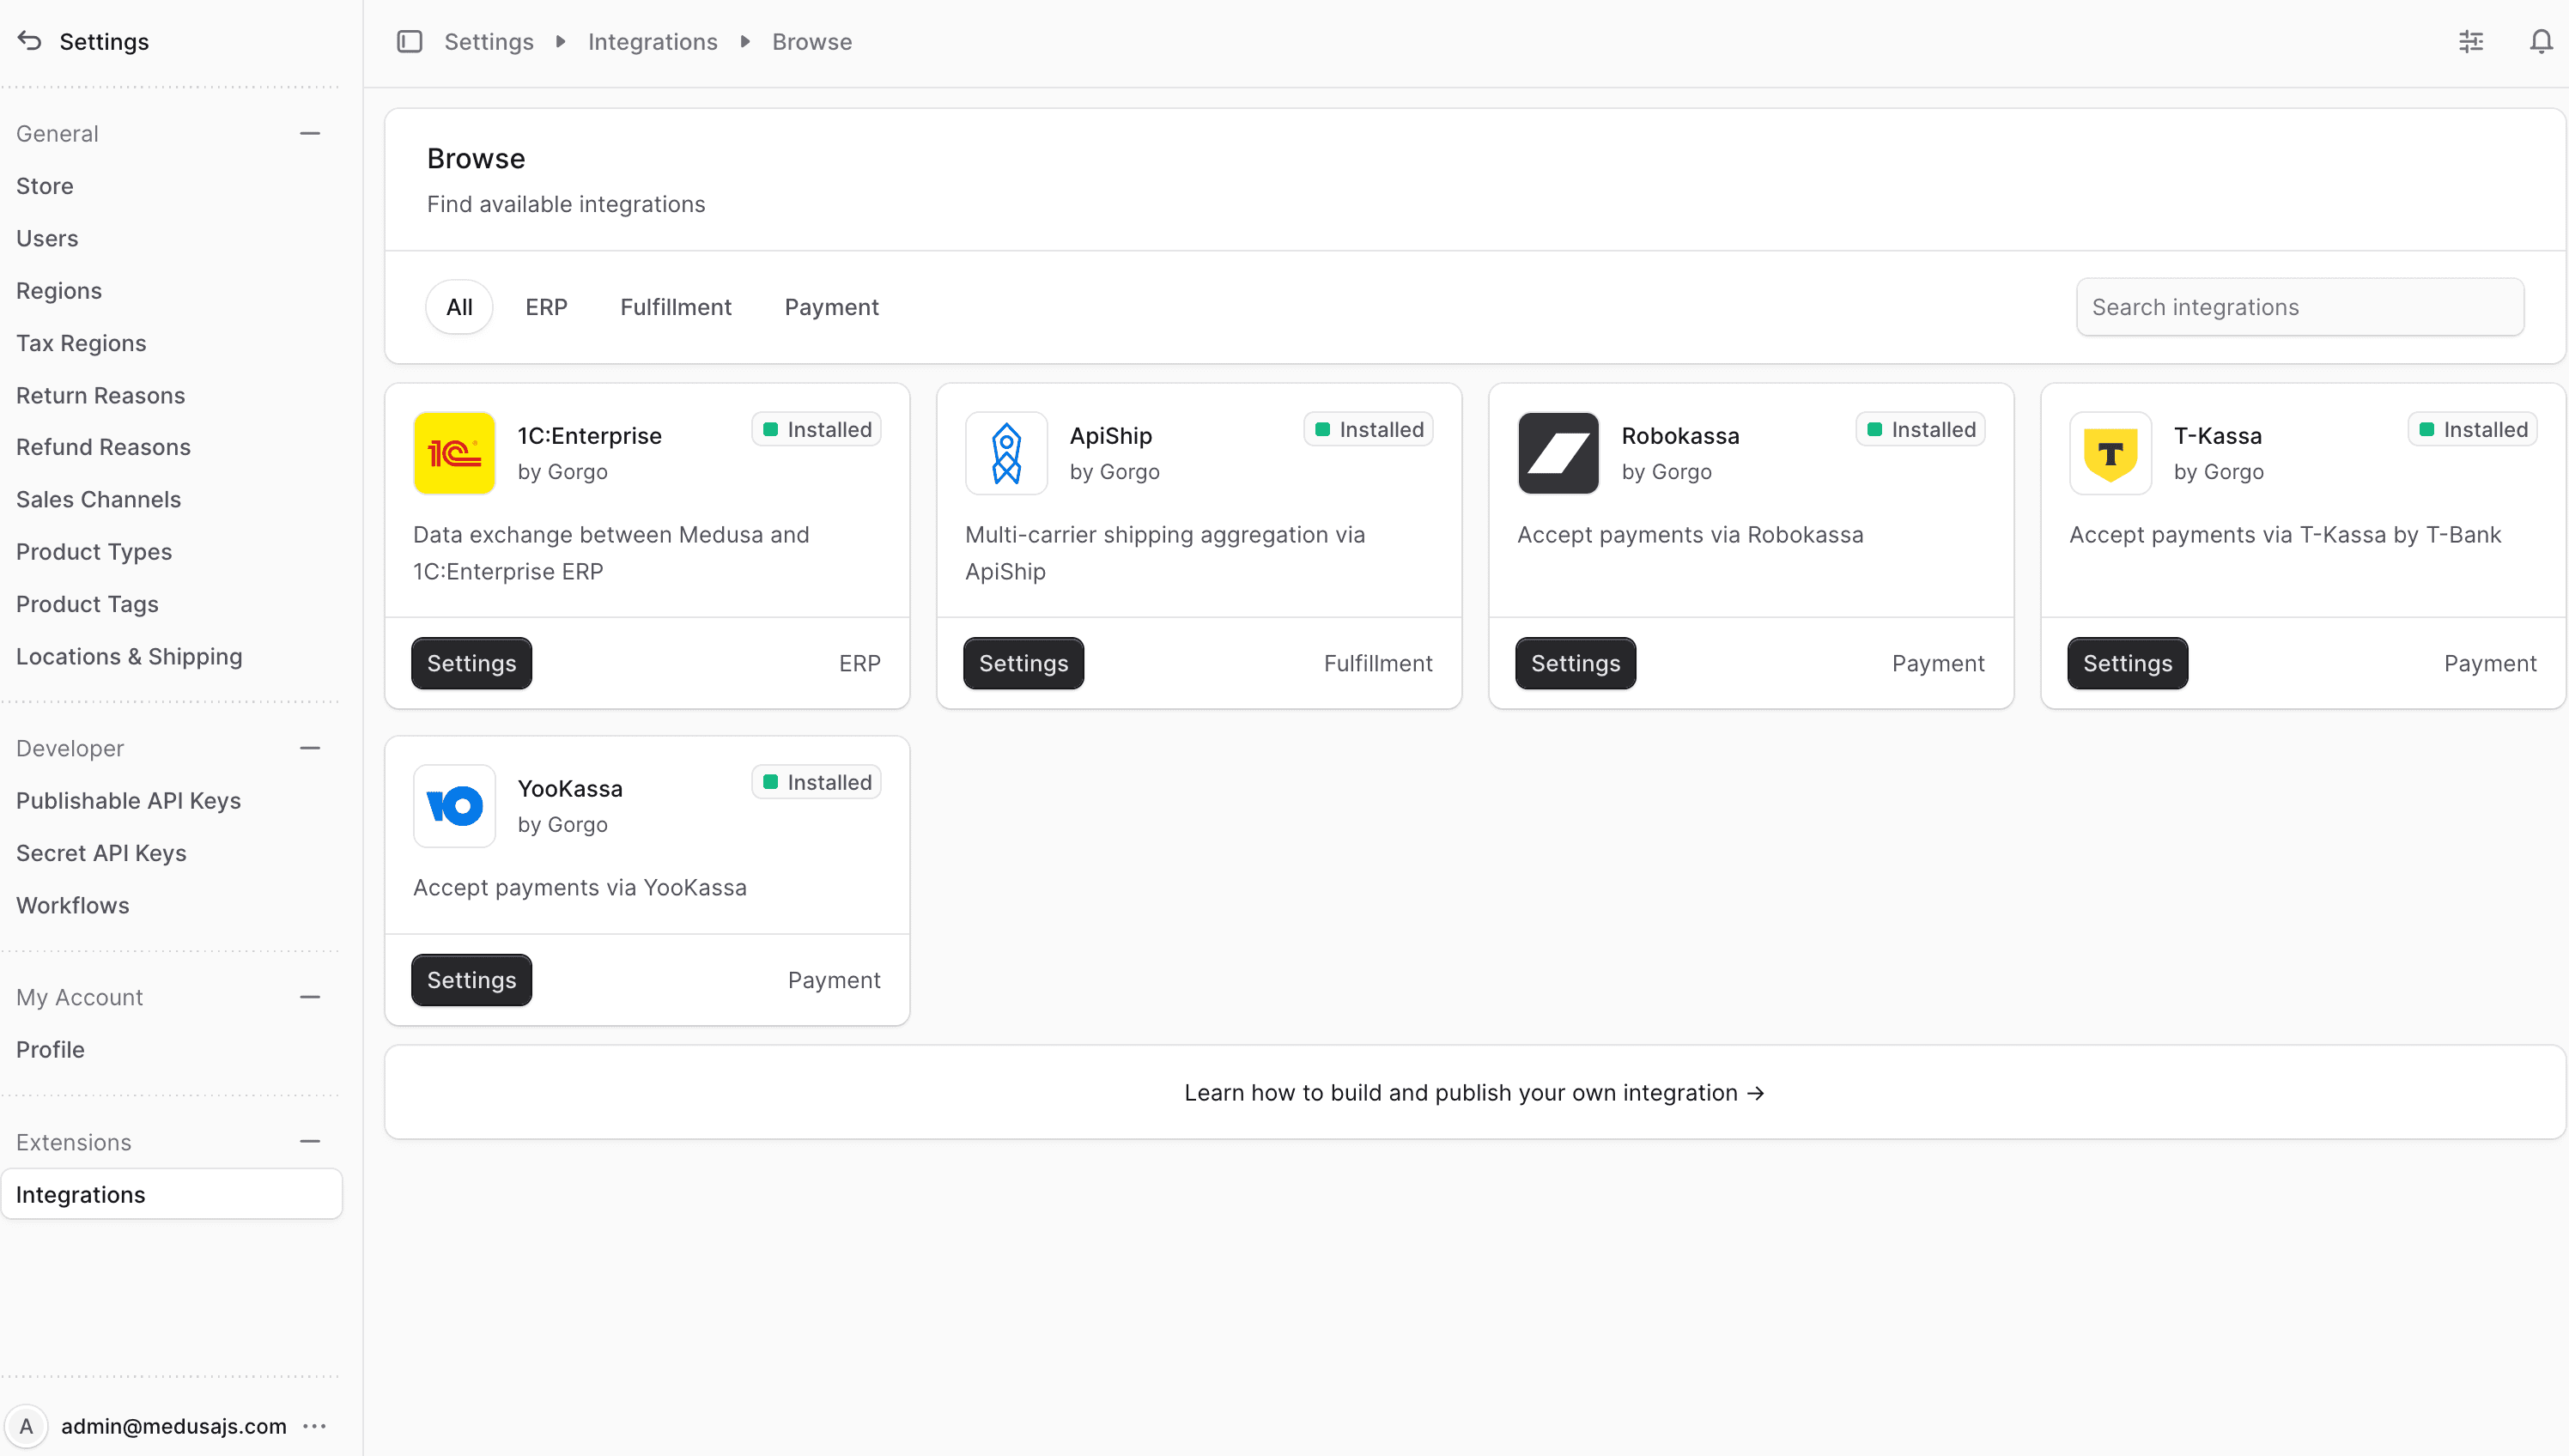Click the Fulfillment label on ApiShip card

(1378, 663)
